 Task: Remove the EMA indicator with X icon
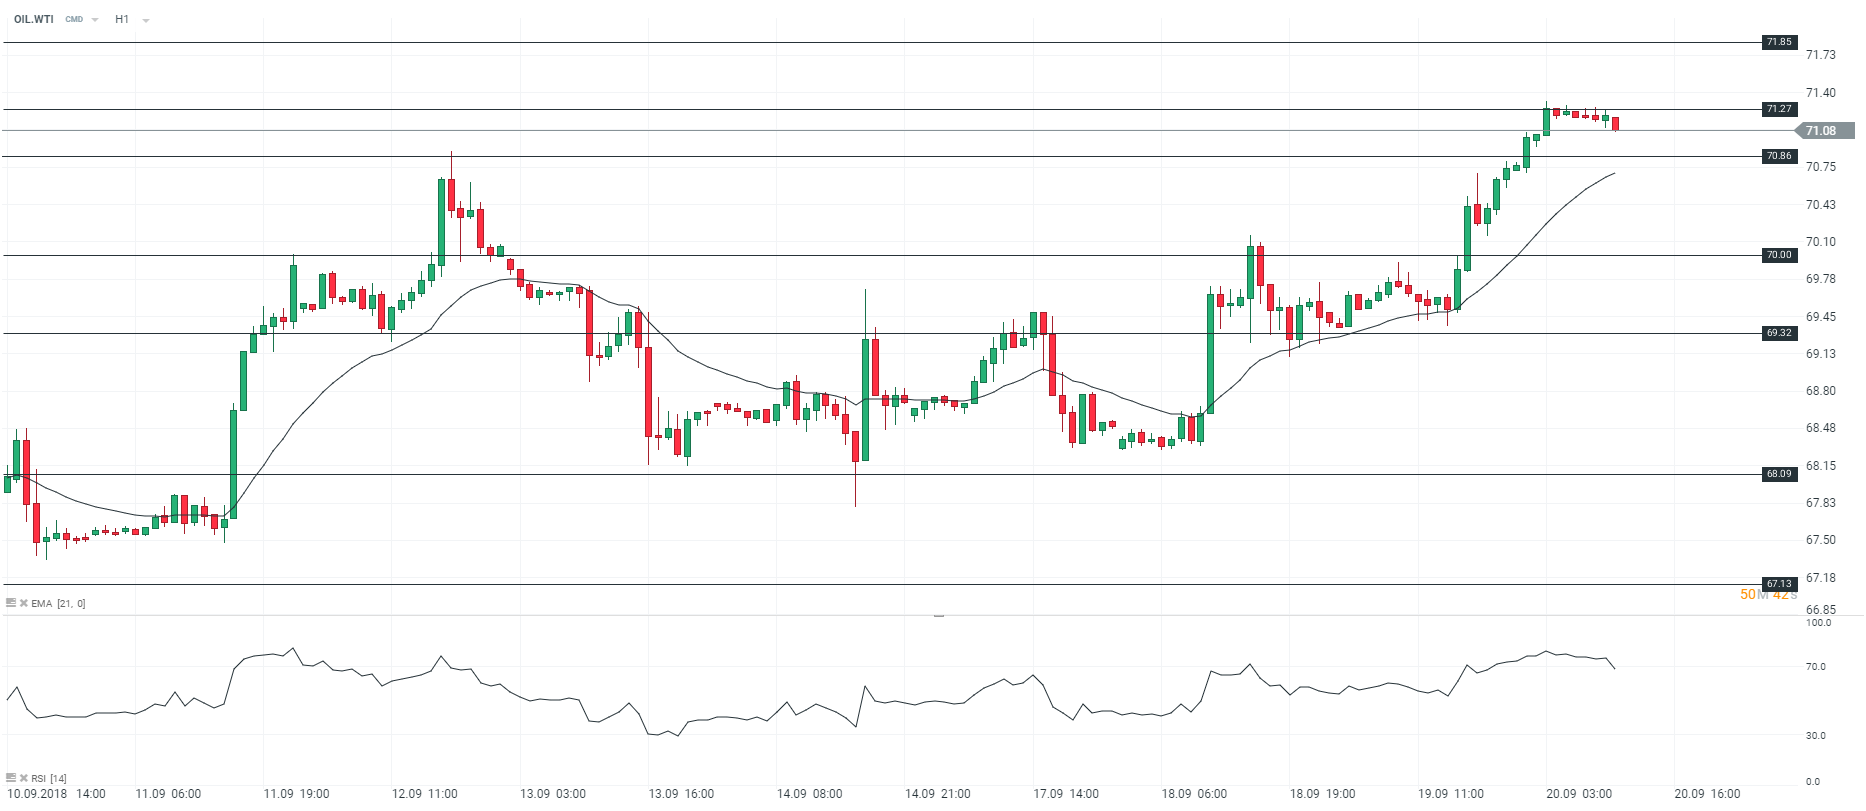tap(23, 603)
